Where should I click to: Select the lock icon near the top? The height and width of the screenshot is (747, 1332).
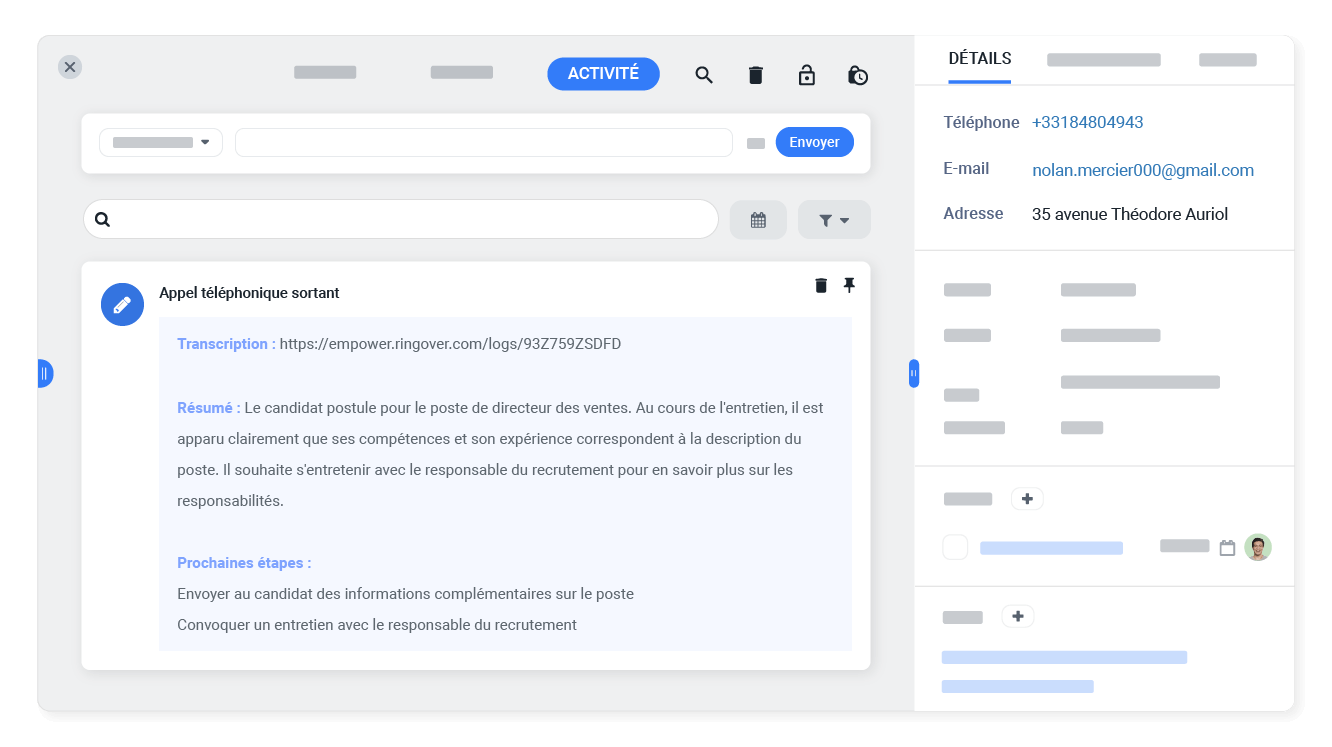[807, 74]
